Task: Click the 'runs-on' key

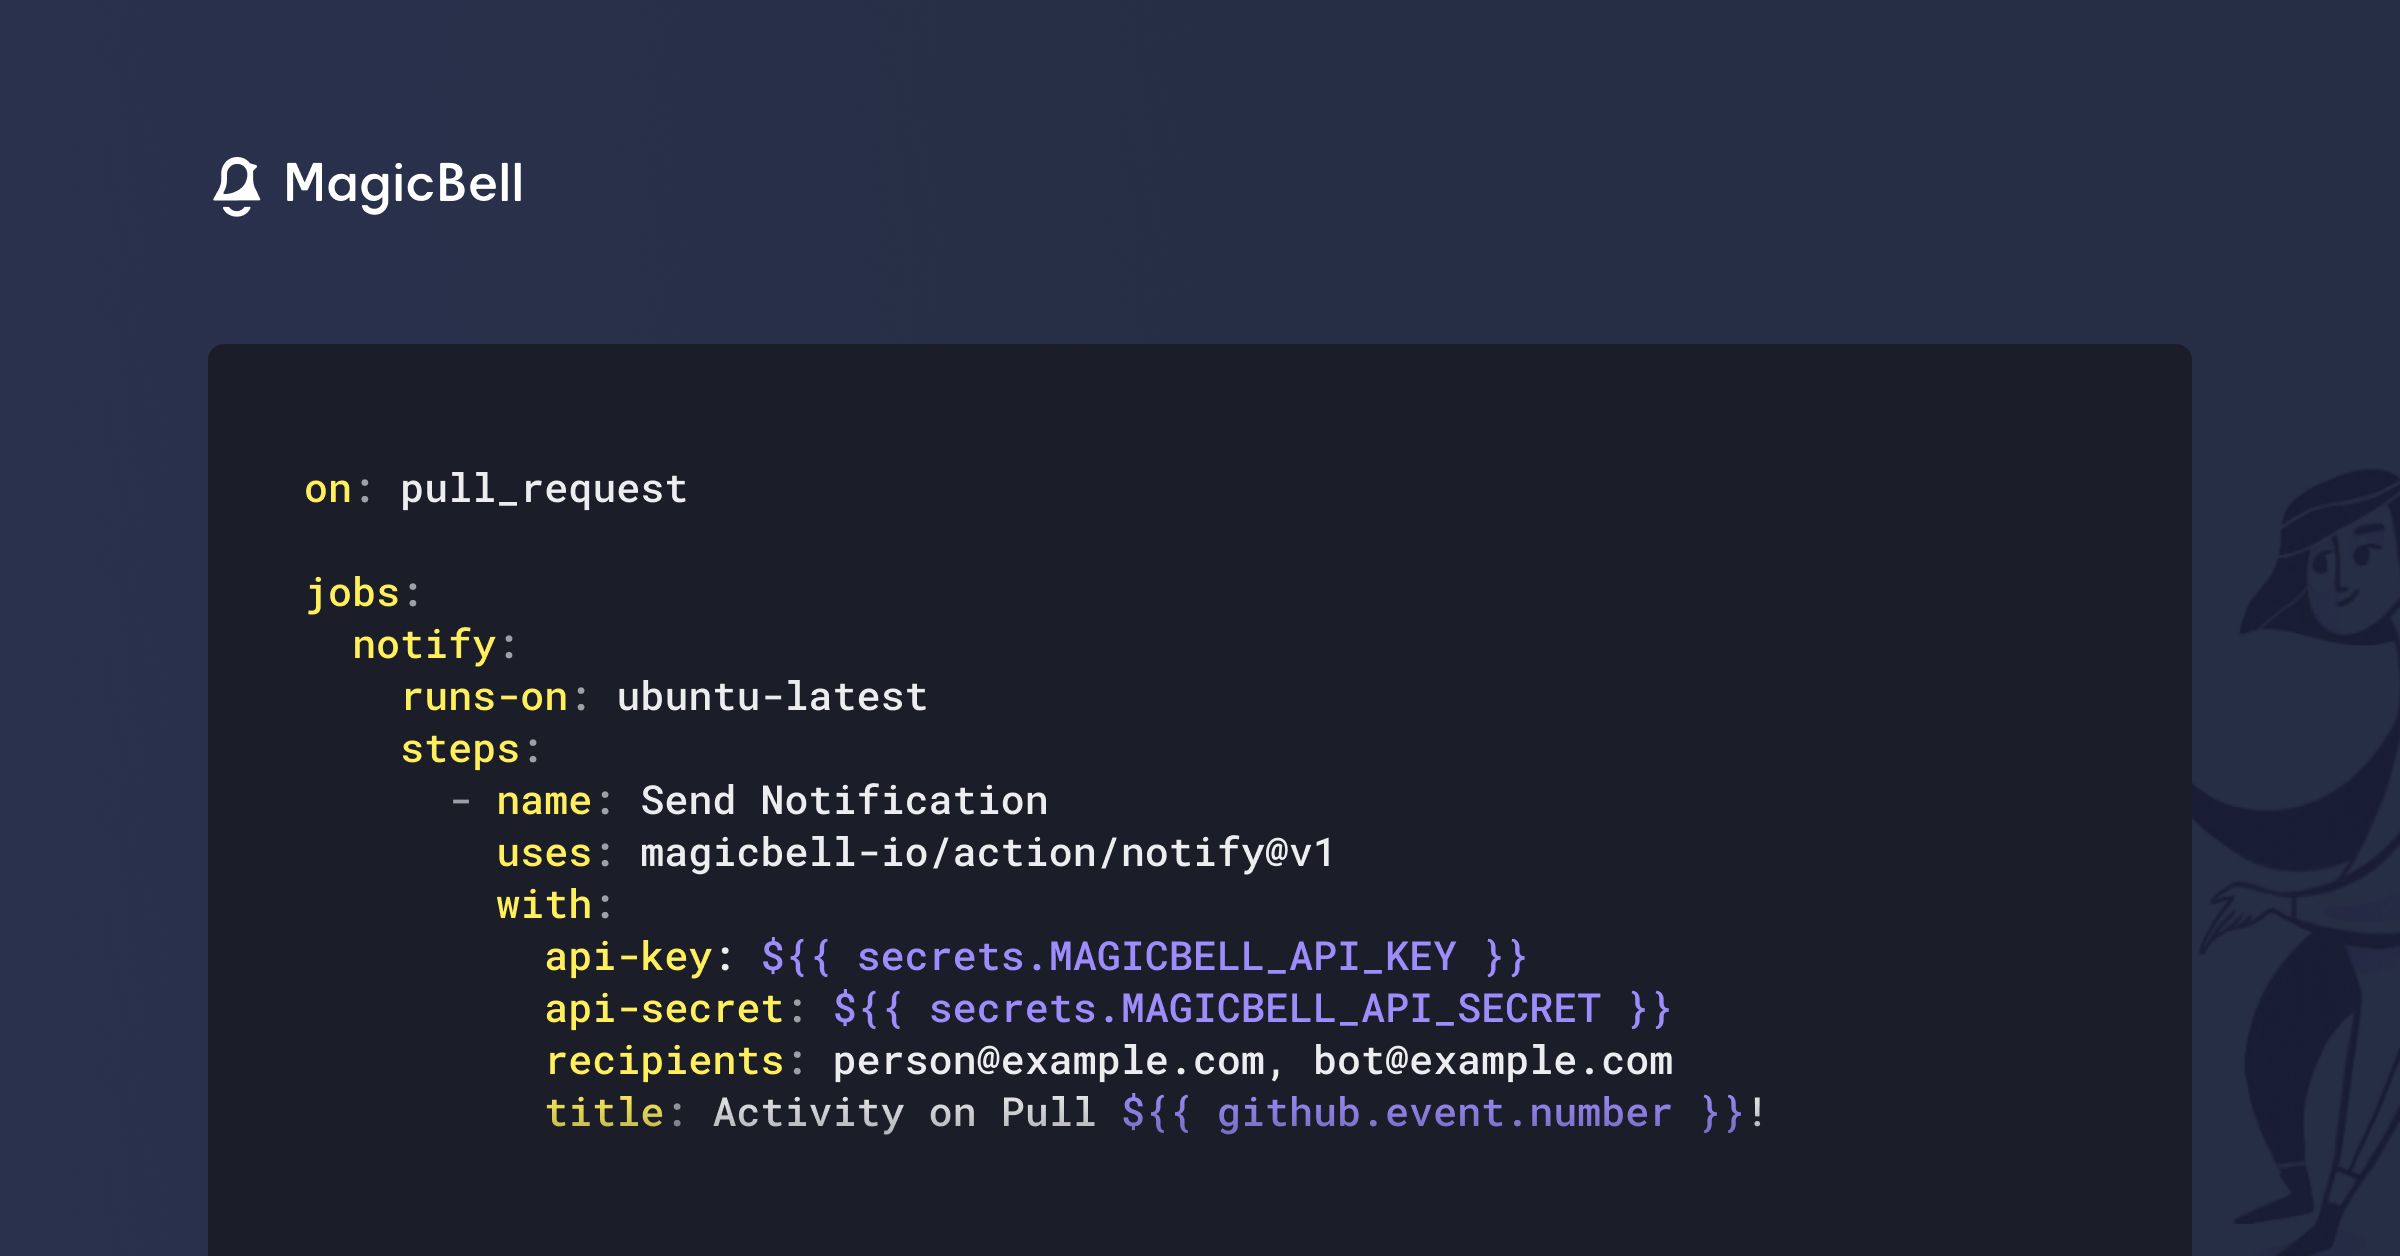Action: 484,698
